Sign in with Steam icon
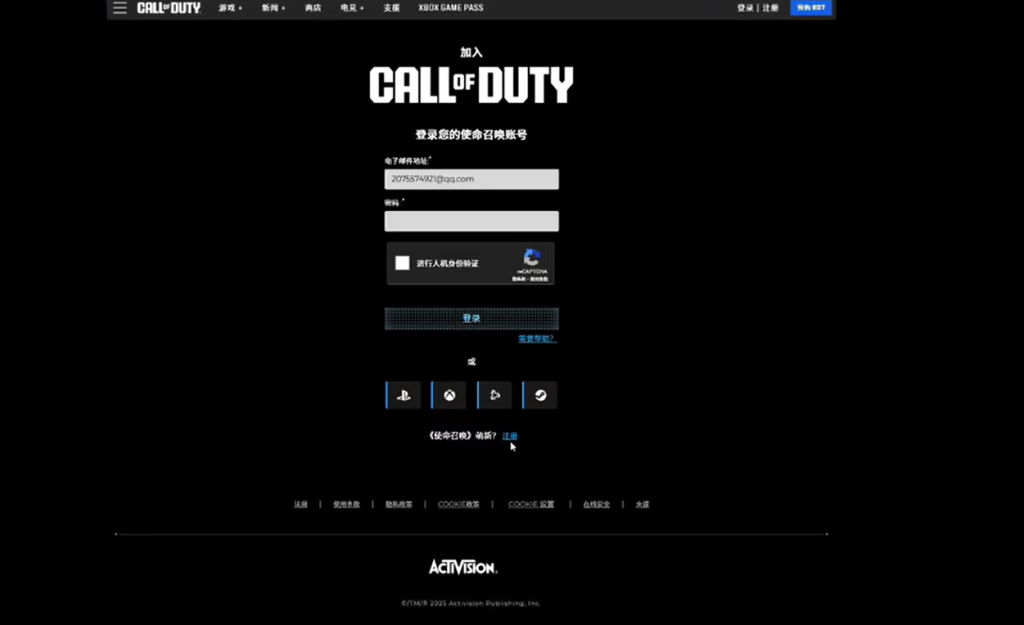This screenshot has height=625, width=1024. (x=540, y=395)
